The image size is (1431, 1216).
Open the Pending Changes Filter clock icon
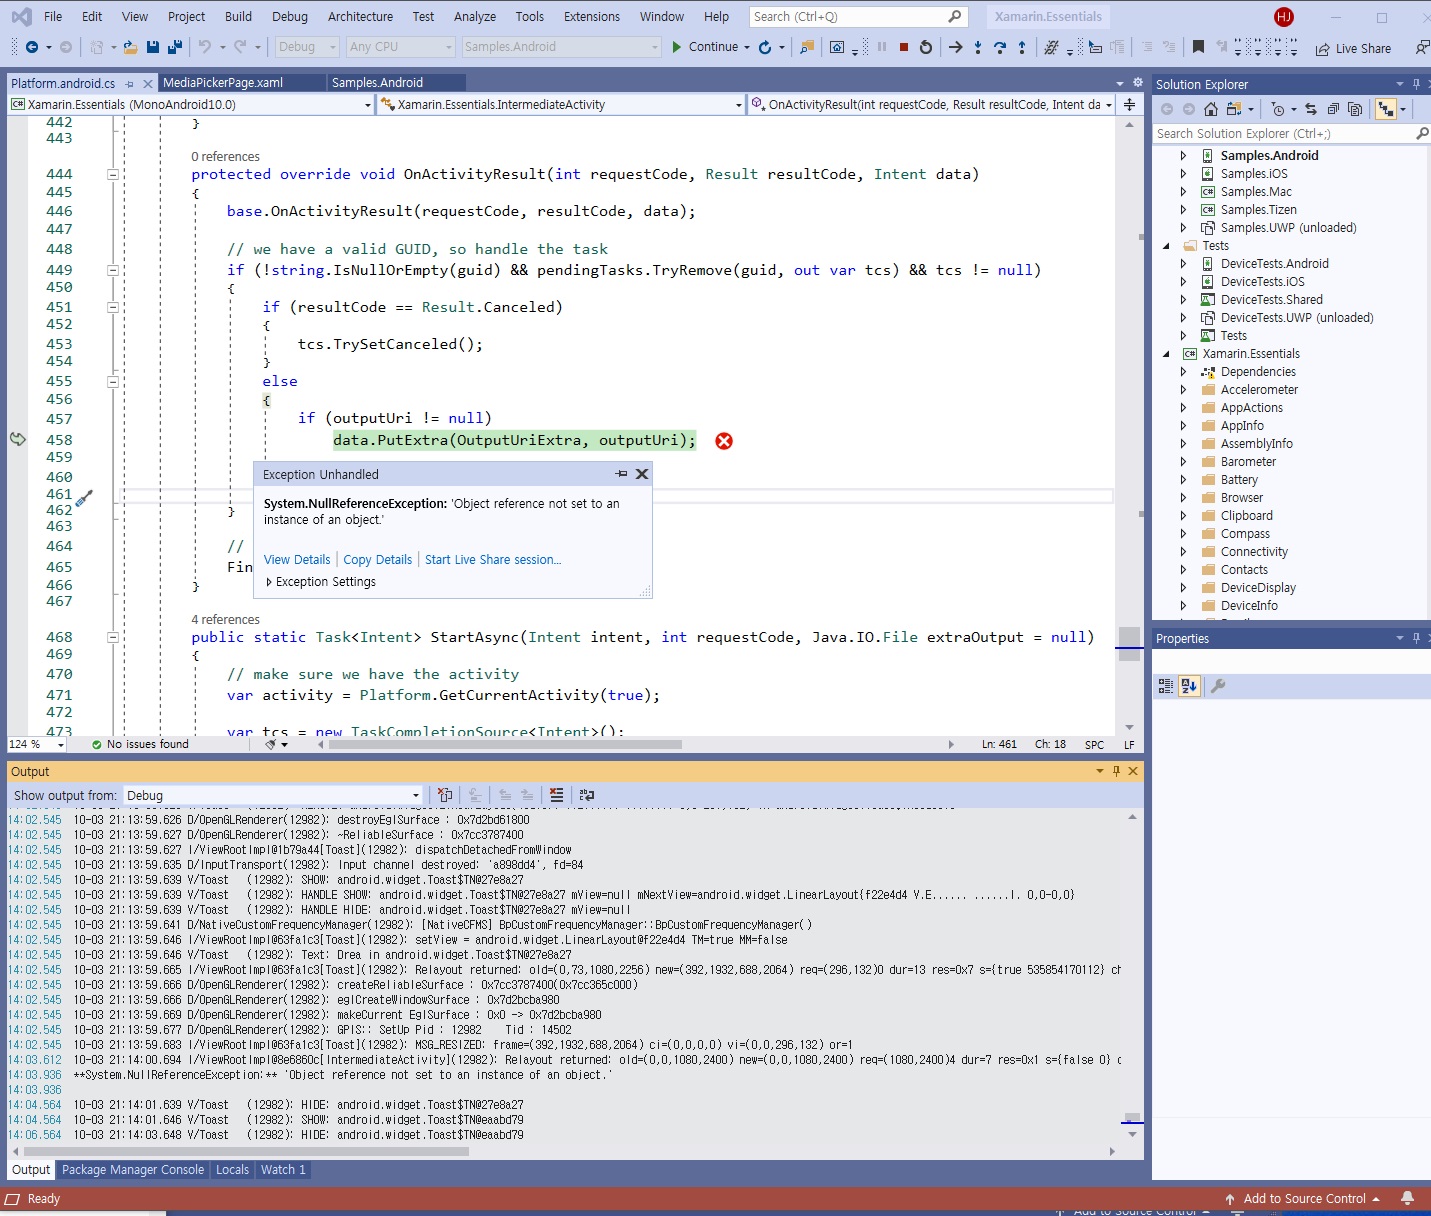pos(1278,109)
